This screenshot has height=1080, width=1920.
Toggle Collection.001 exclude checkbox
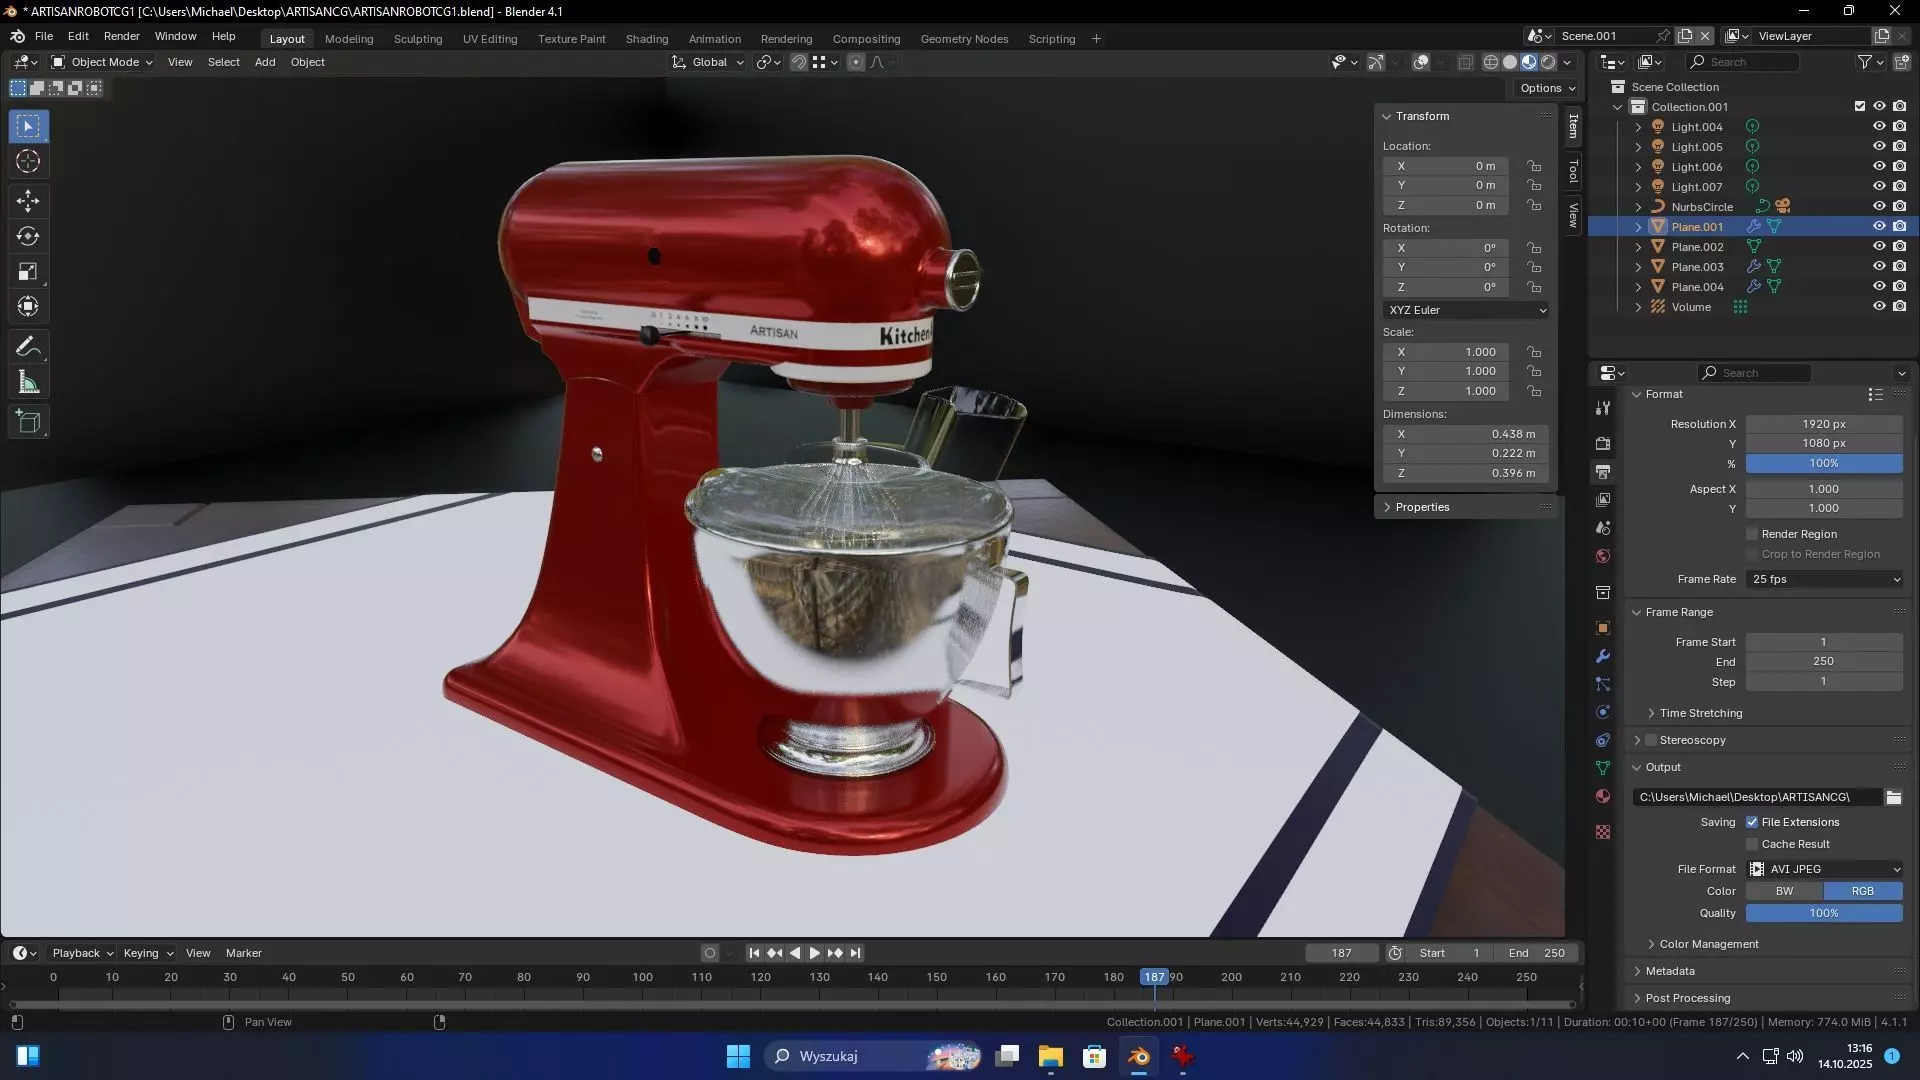click(x=1860, y=107)
